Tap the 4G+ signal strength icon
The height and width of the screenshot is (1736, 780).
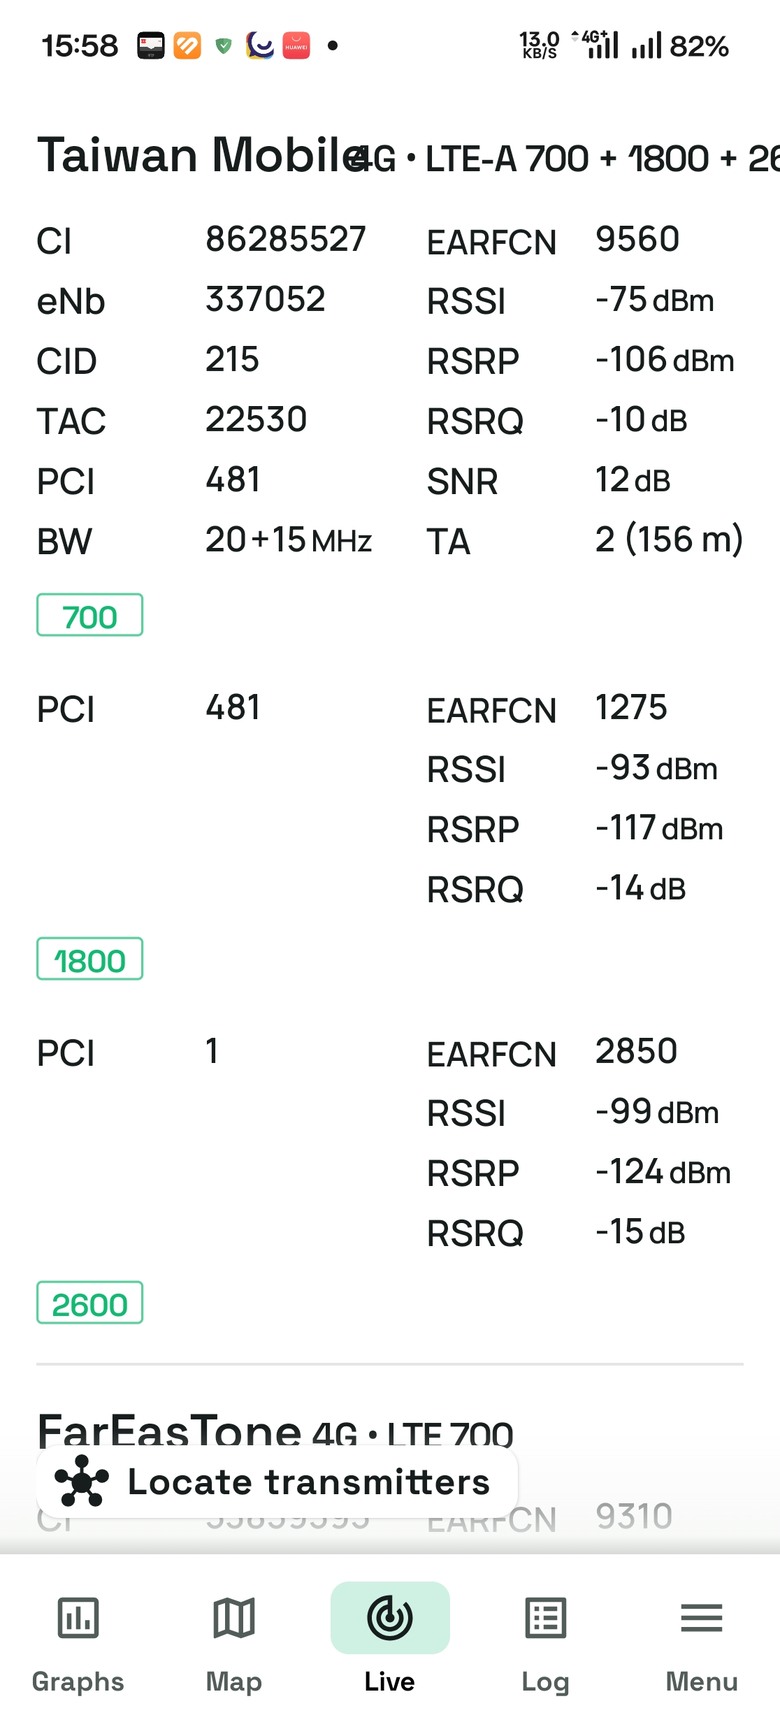tap(596, 44)
